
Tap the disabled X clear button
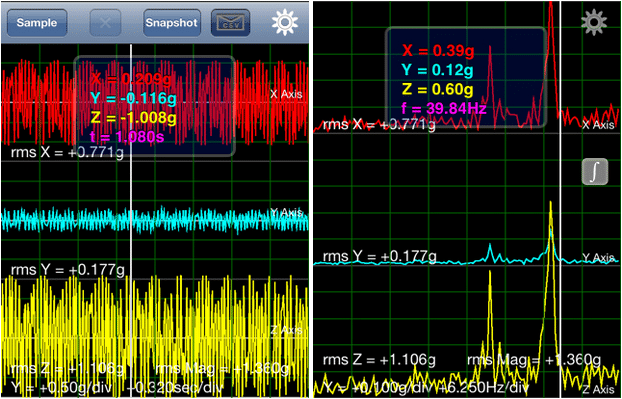(105, 23)
